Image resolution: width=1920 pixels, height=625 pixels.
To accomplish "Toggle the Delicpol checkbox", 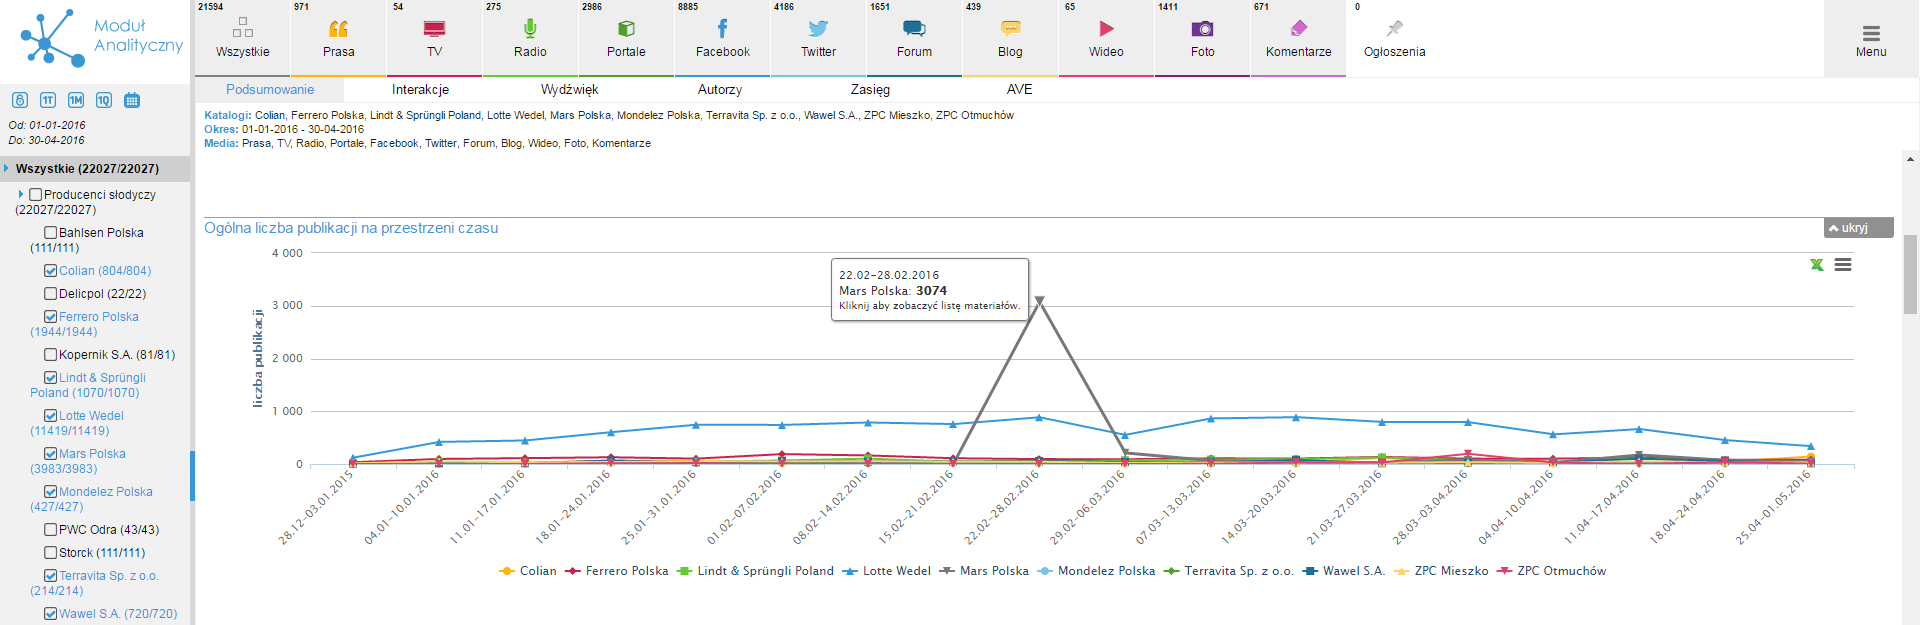I will coord(50,294).
